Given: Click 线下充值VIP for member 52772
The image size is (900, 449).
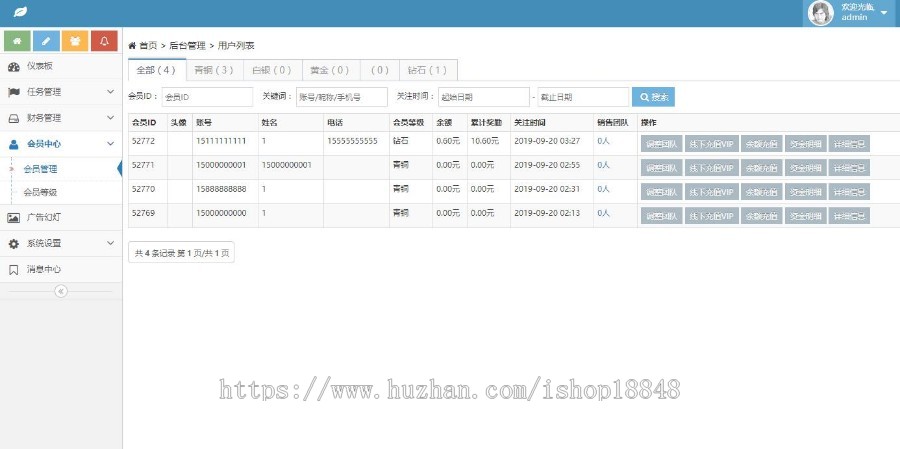Looking at the screenshot, I should 711,143.
